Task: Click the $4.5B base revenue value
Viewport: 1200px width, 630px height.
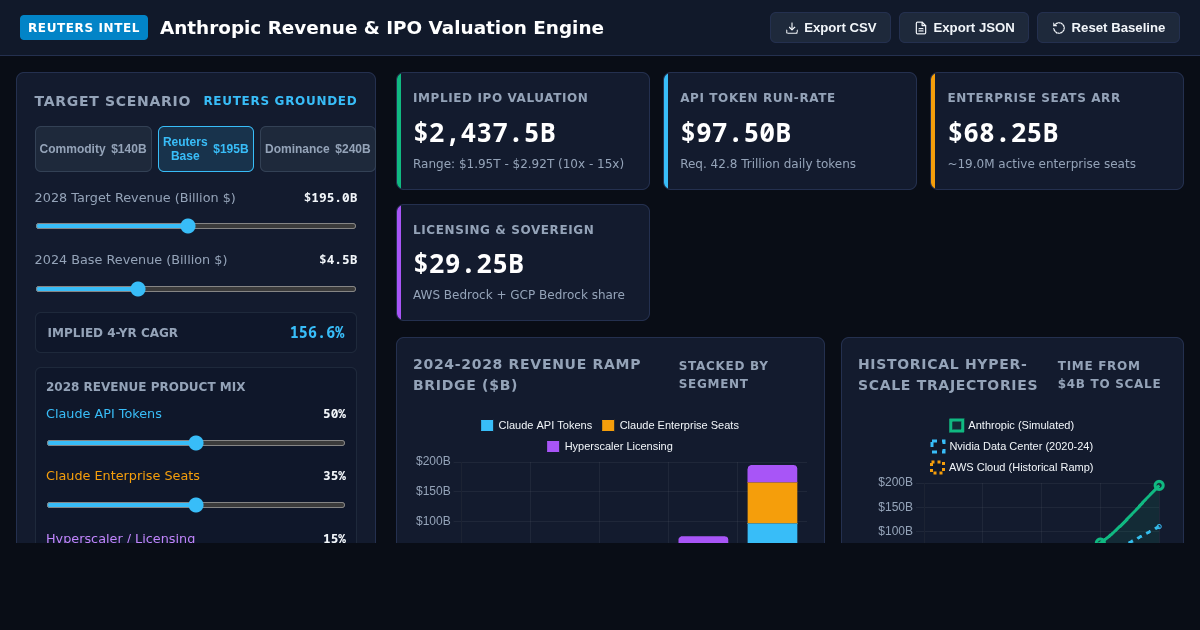Action: (338, 260)
